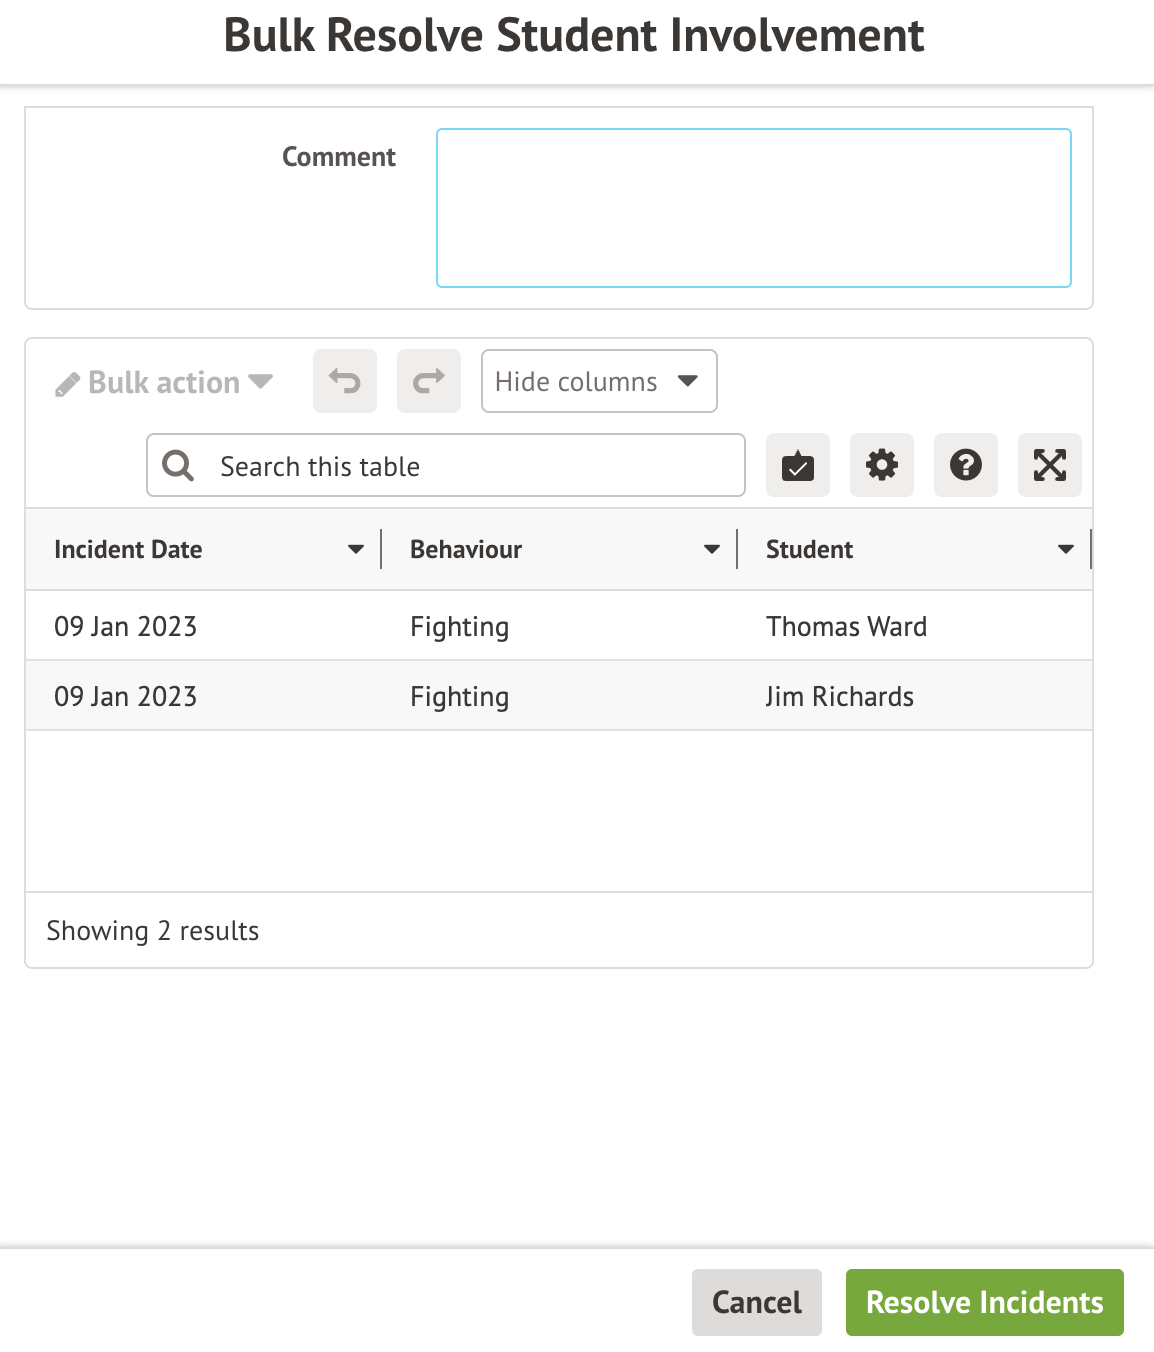Click inside the Comment text box
Viewport: 1154px width, 1352px height.
753,208
